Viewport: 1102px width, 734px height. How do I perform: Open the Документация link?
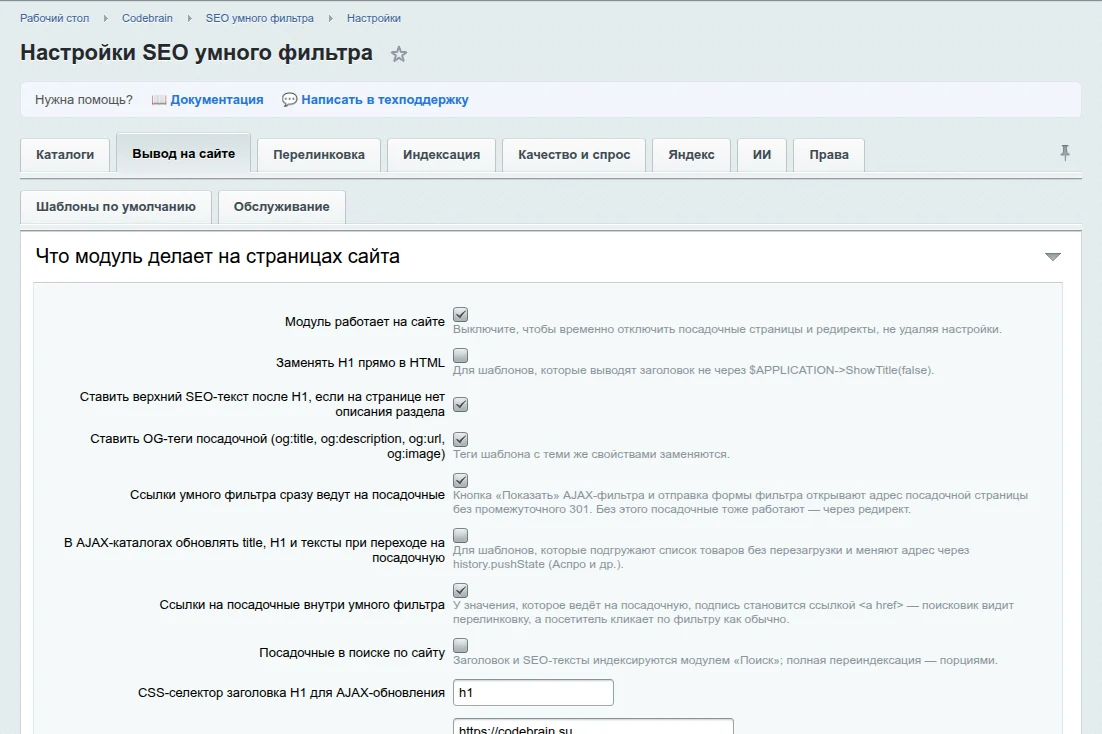[x=216, y=100]
